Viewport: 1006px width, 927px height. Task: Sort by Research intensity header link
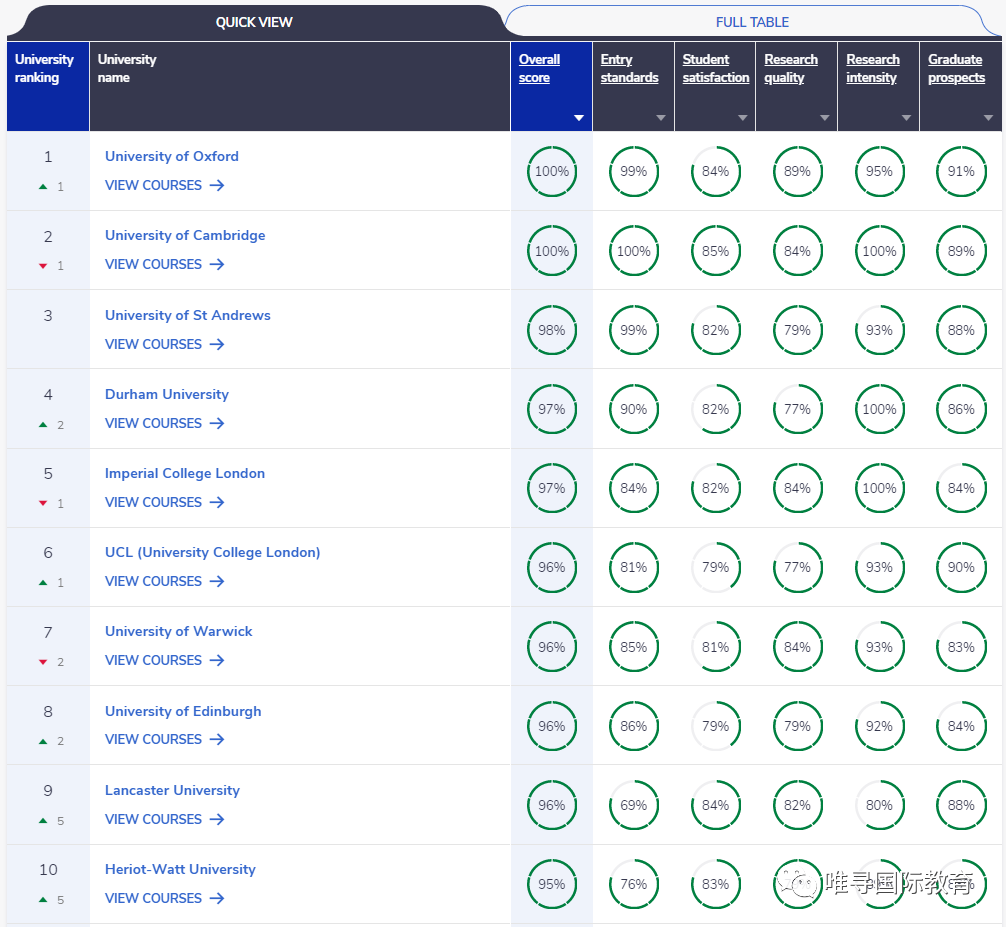click(x=873, y=68)
